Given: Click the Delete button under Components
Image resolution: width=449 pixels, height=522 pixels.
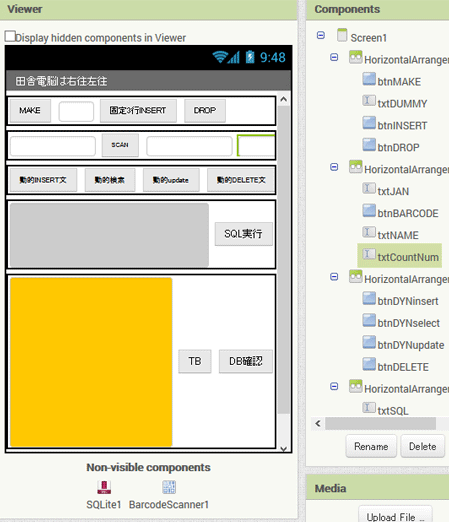Looking at the screenshot, I should tap(422, 446).
